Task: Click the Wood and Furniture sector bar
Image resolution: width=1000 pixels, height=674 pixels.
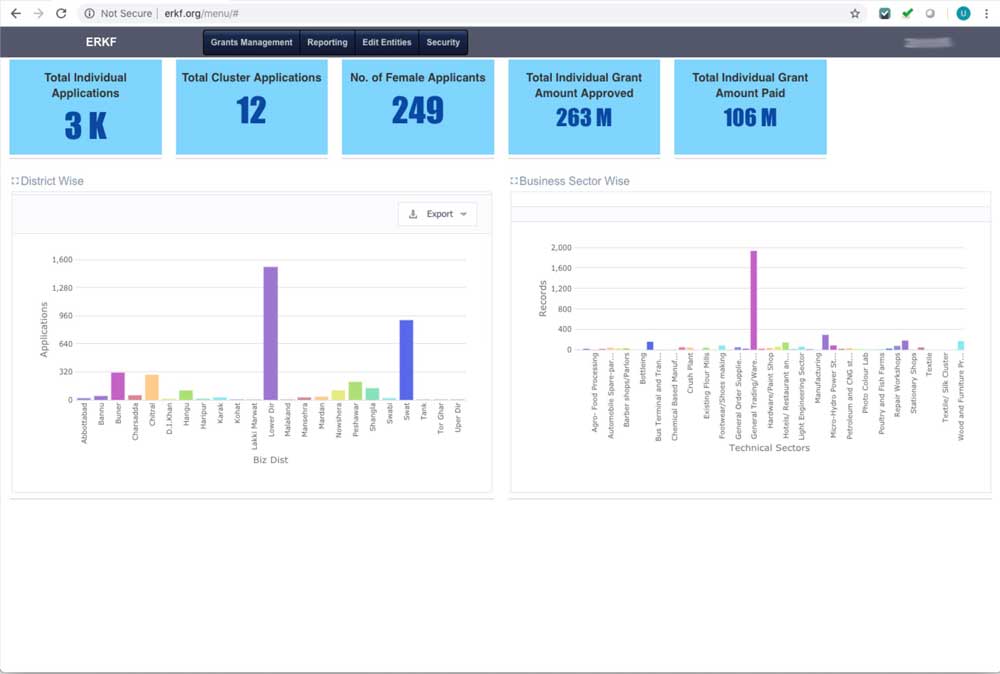Action: 961,346
